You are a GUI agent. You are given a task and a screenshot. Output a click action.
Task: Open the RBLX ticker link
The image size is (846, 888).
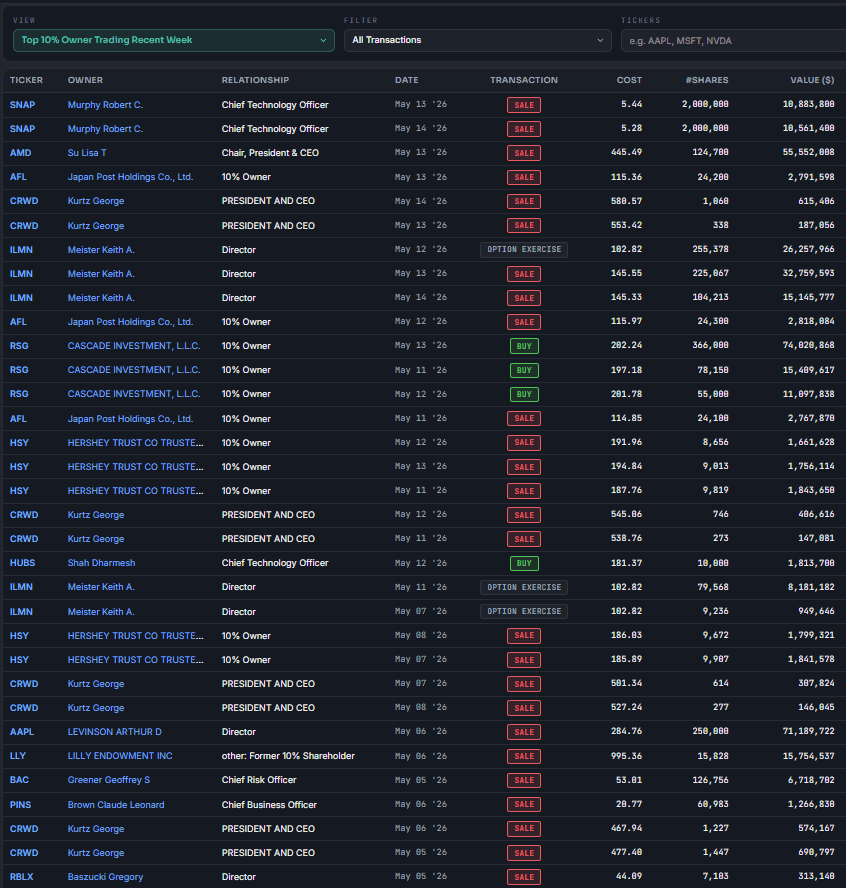21,877
